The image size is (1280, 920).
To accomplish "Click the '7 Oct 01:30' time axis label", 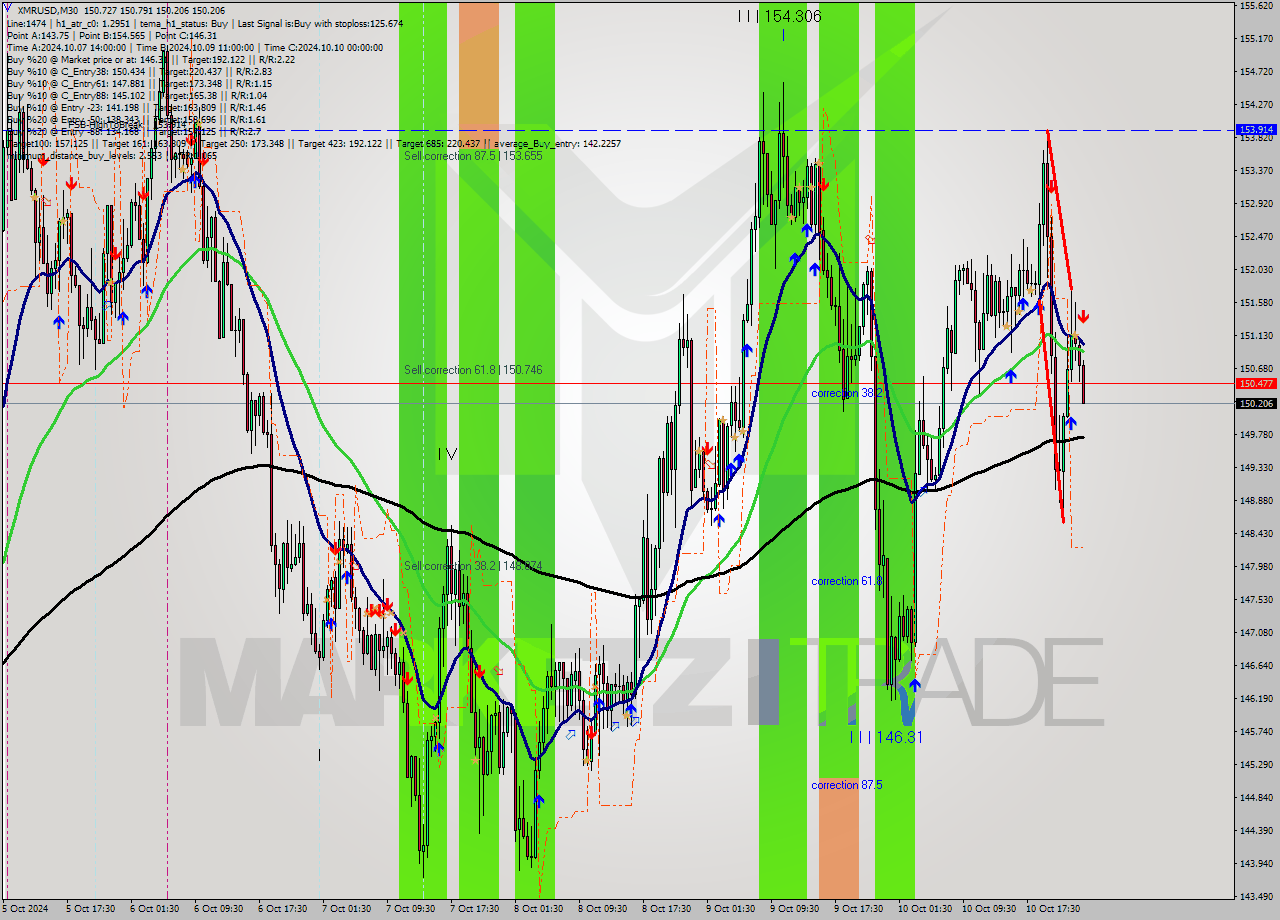I will click(x=345, y=909).
